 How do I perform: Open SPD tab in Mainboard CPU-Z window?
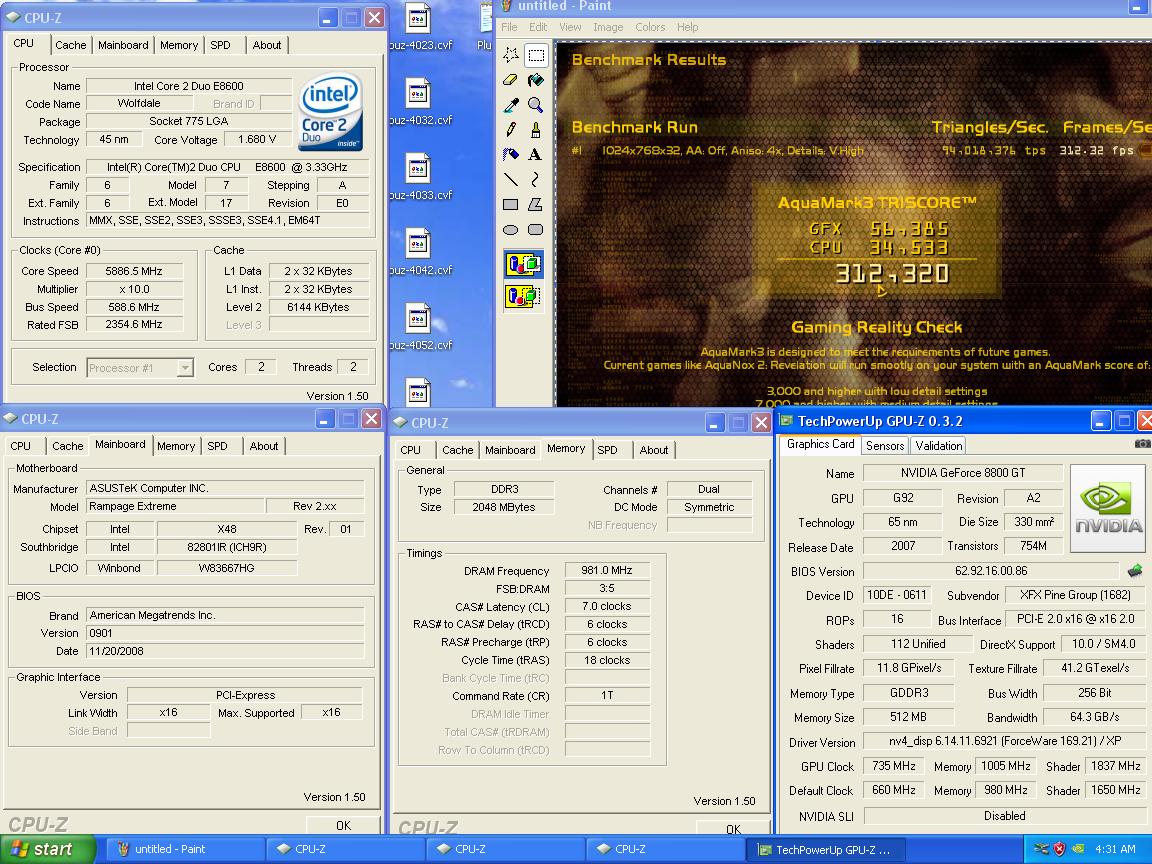(x=217, y=446)
